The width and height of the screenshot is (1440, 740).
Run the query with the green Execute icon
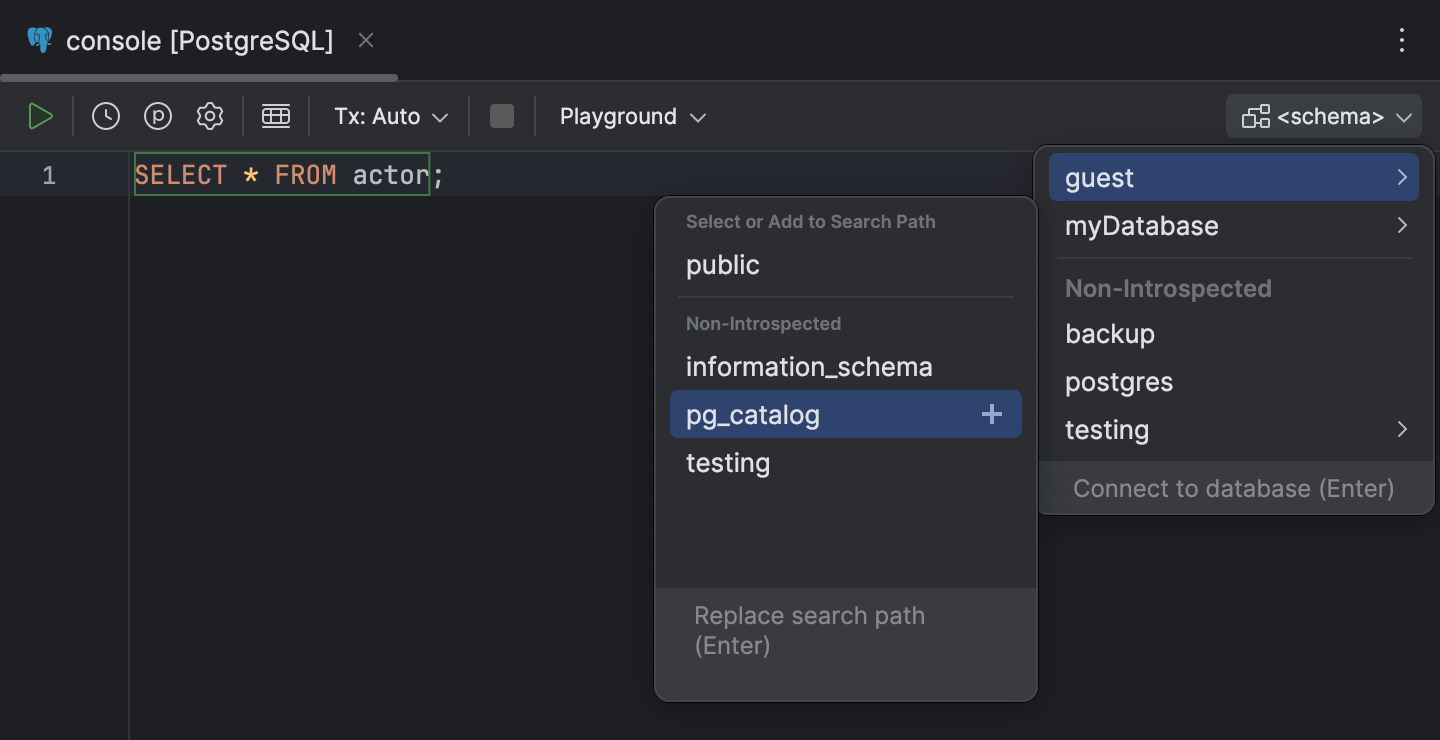[x=40, y=117]
